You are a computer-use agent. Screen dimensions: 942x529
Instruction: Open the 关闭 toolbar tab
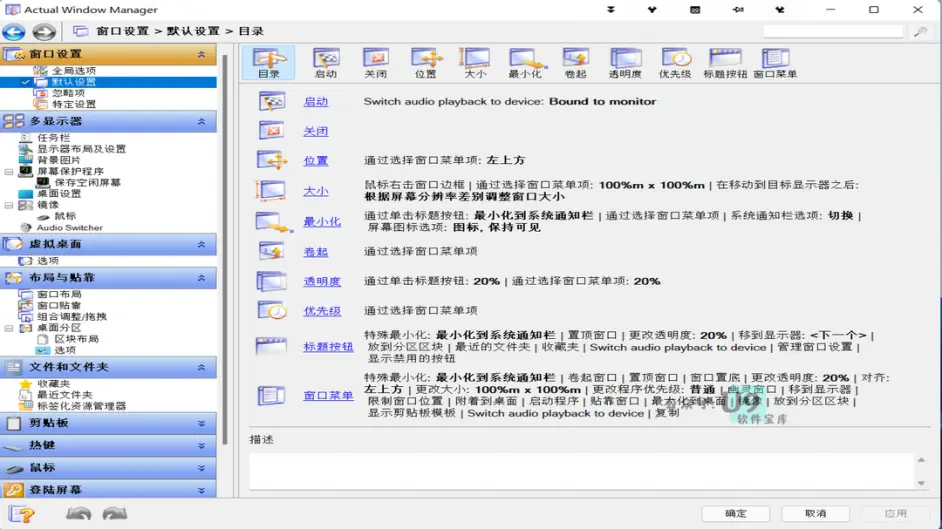(x=375, y=62)
